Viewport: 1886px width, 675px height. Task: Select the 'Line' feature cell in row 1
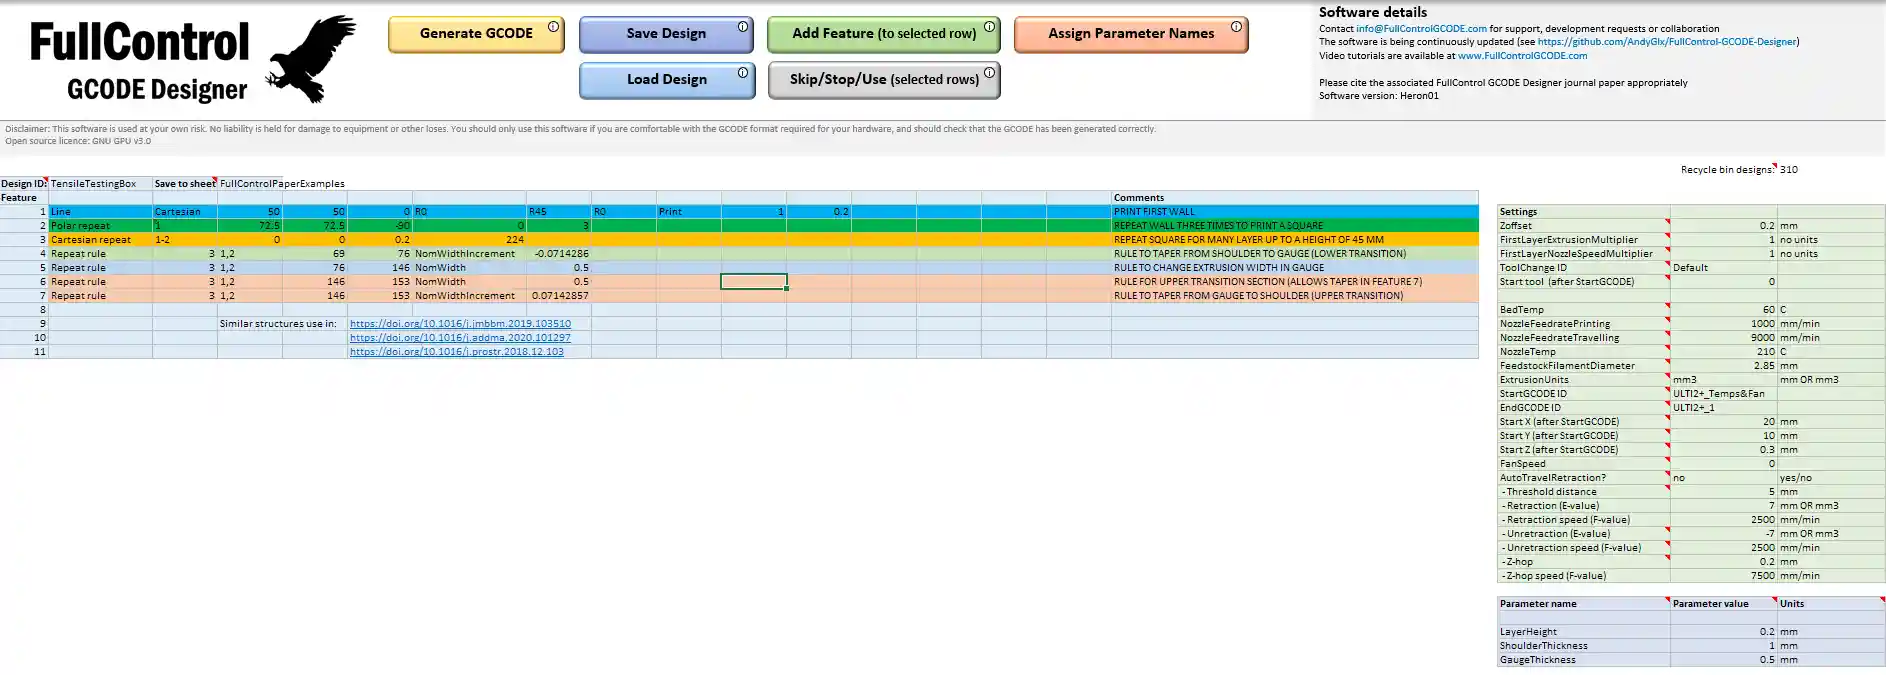coord(100,212)
